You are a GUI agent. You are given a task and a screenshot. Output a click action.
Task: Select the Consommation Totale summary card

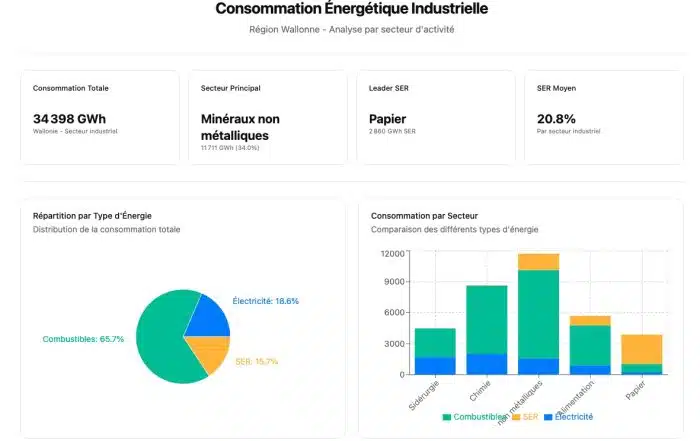100,117
